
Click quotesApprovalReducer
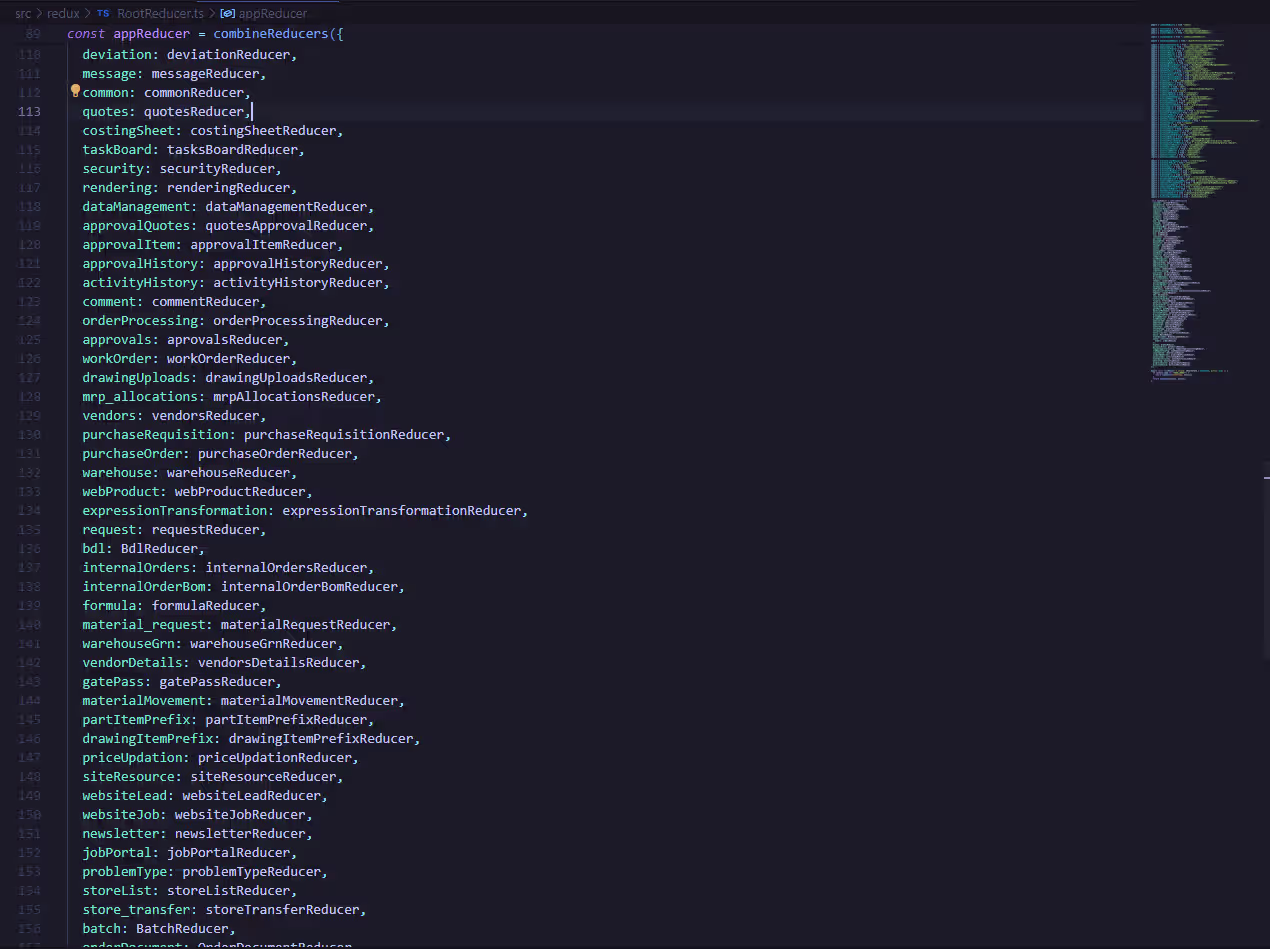click(286, 225)
